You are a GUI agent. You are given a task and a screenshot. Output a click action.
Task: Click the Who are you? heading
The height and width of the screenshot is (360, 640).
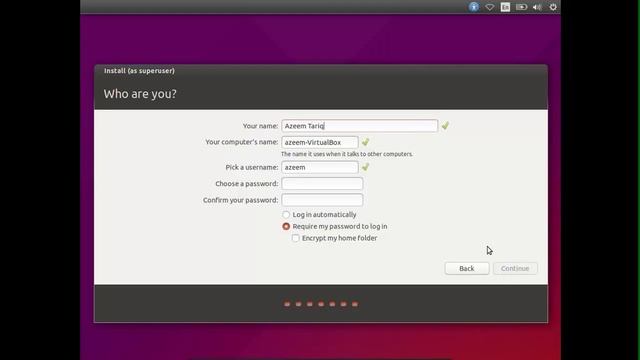pos(140,94)
